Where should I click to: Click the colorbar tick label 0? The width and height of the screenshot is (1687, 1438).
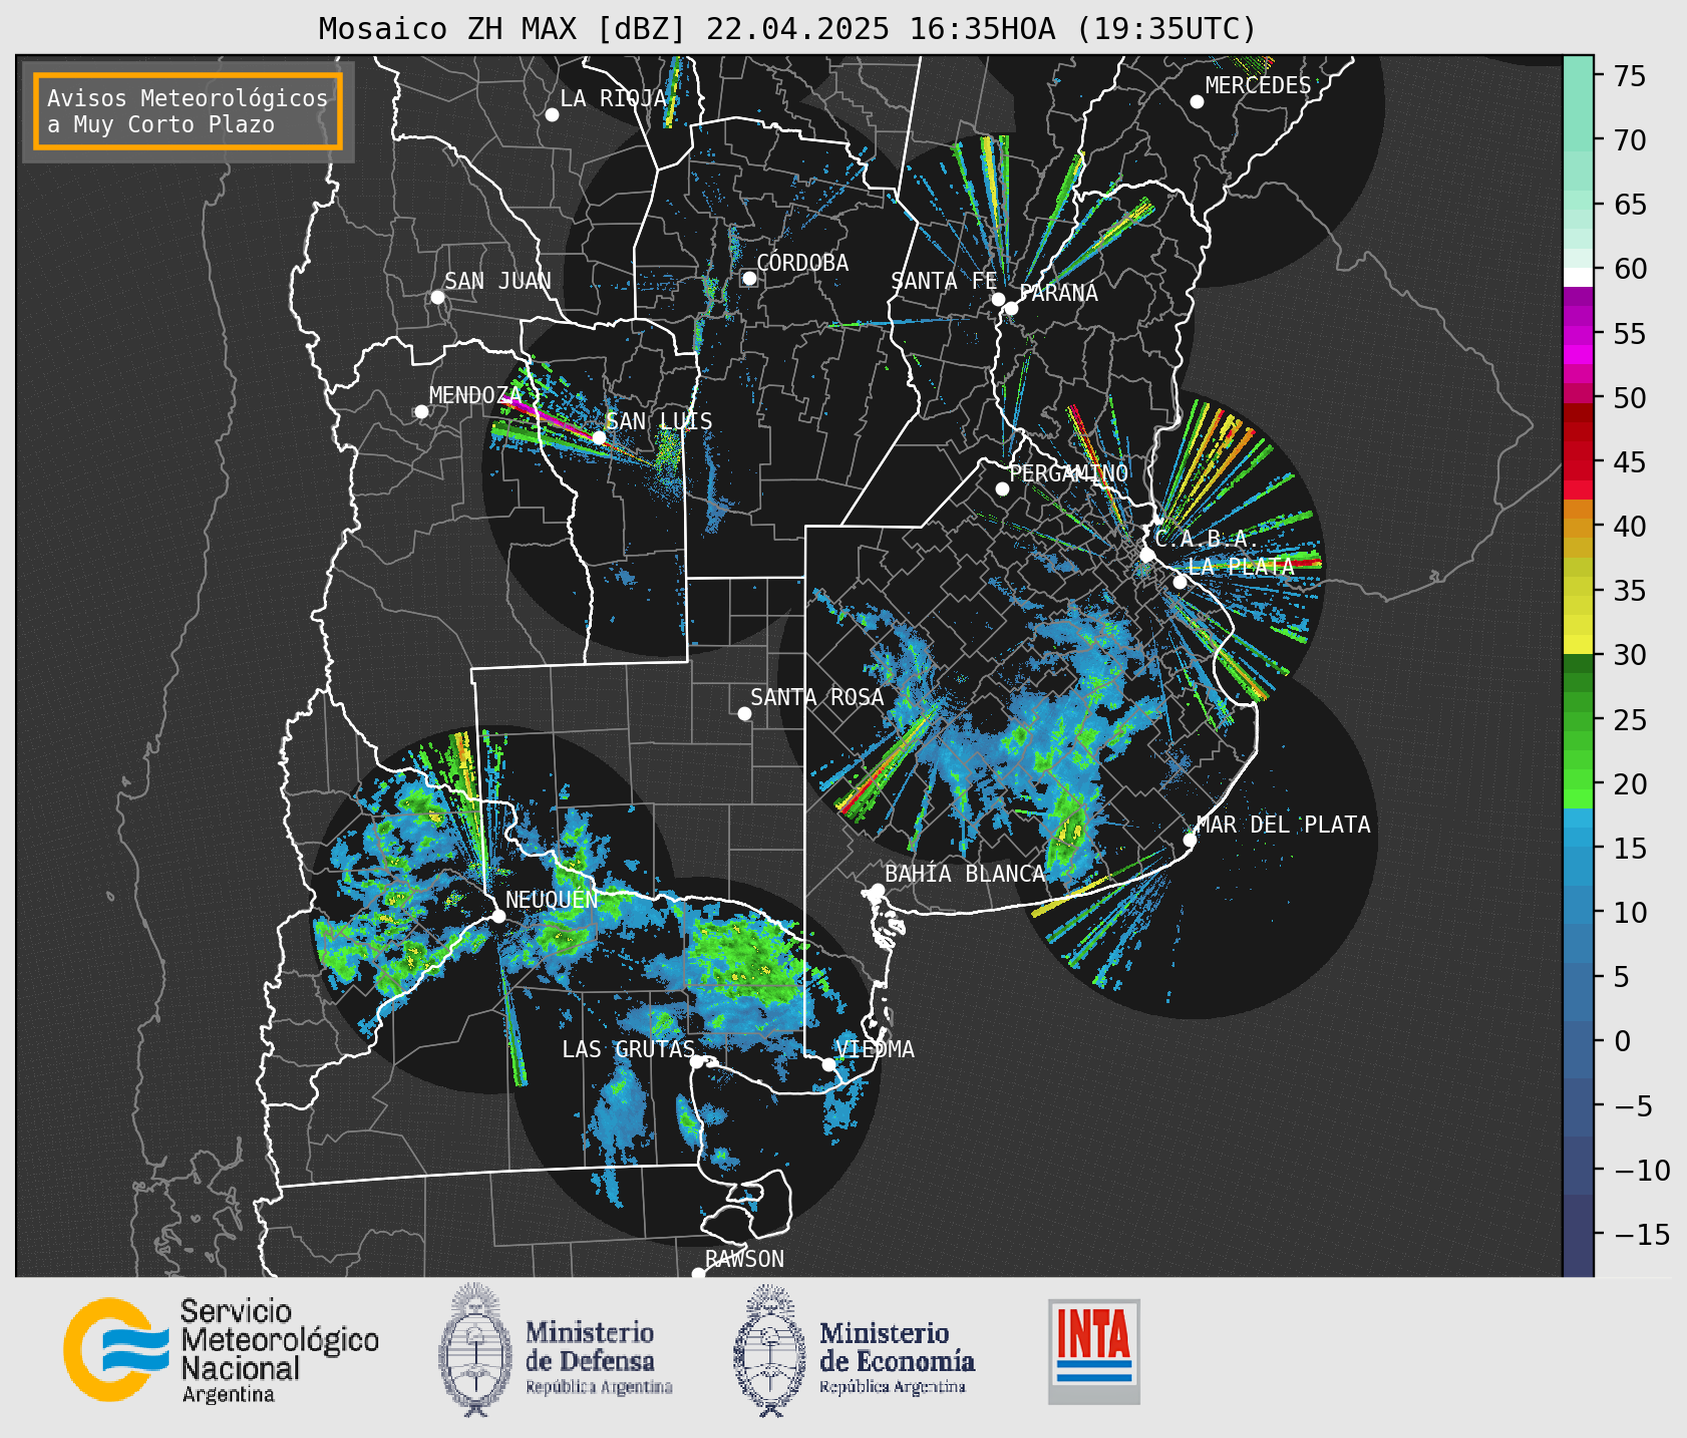pyautogui.click(x=1621, y=1041)
